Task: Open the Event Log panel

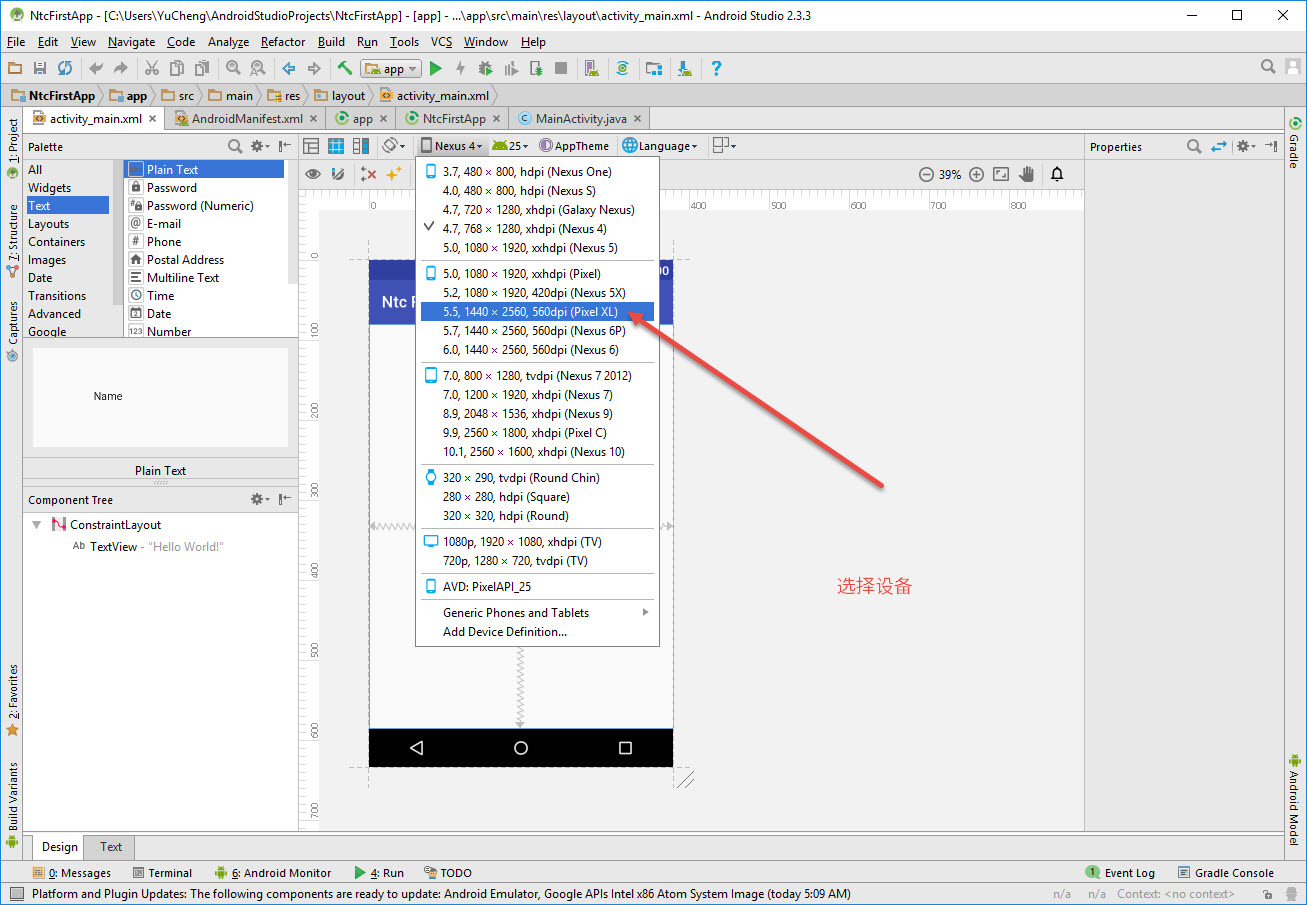Action: click(1120, 873)
